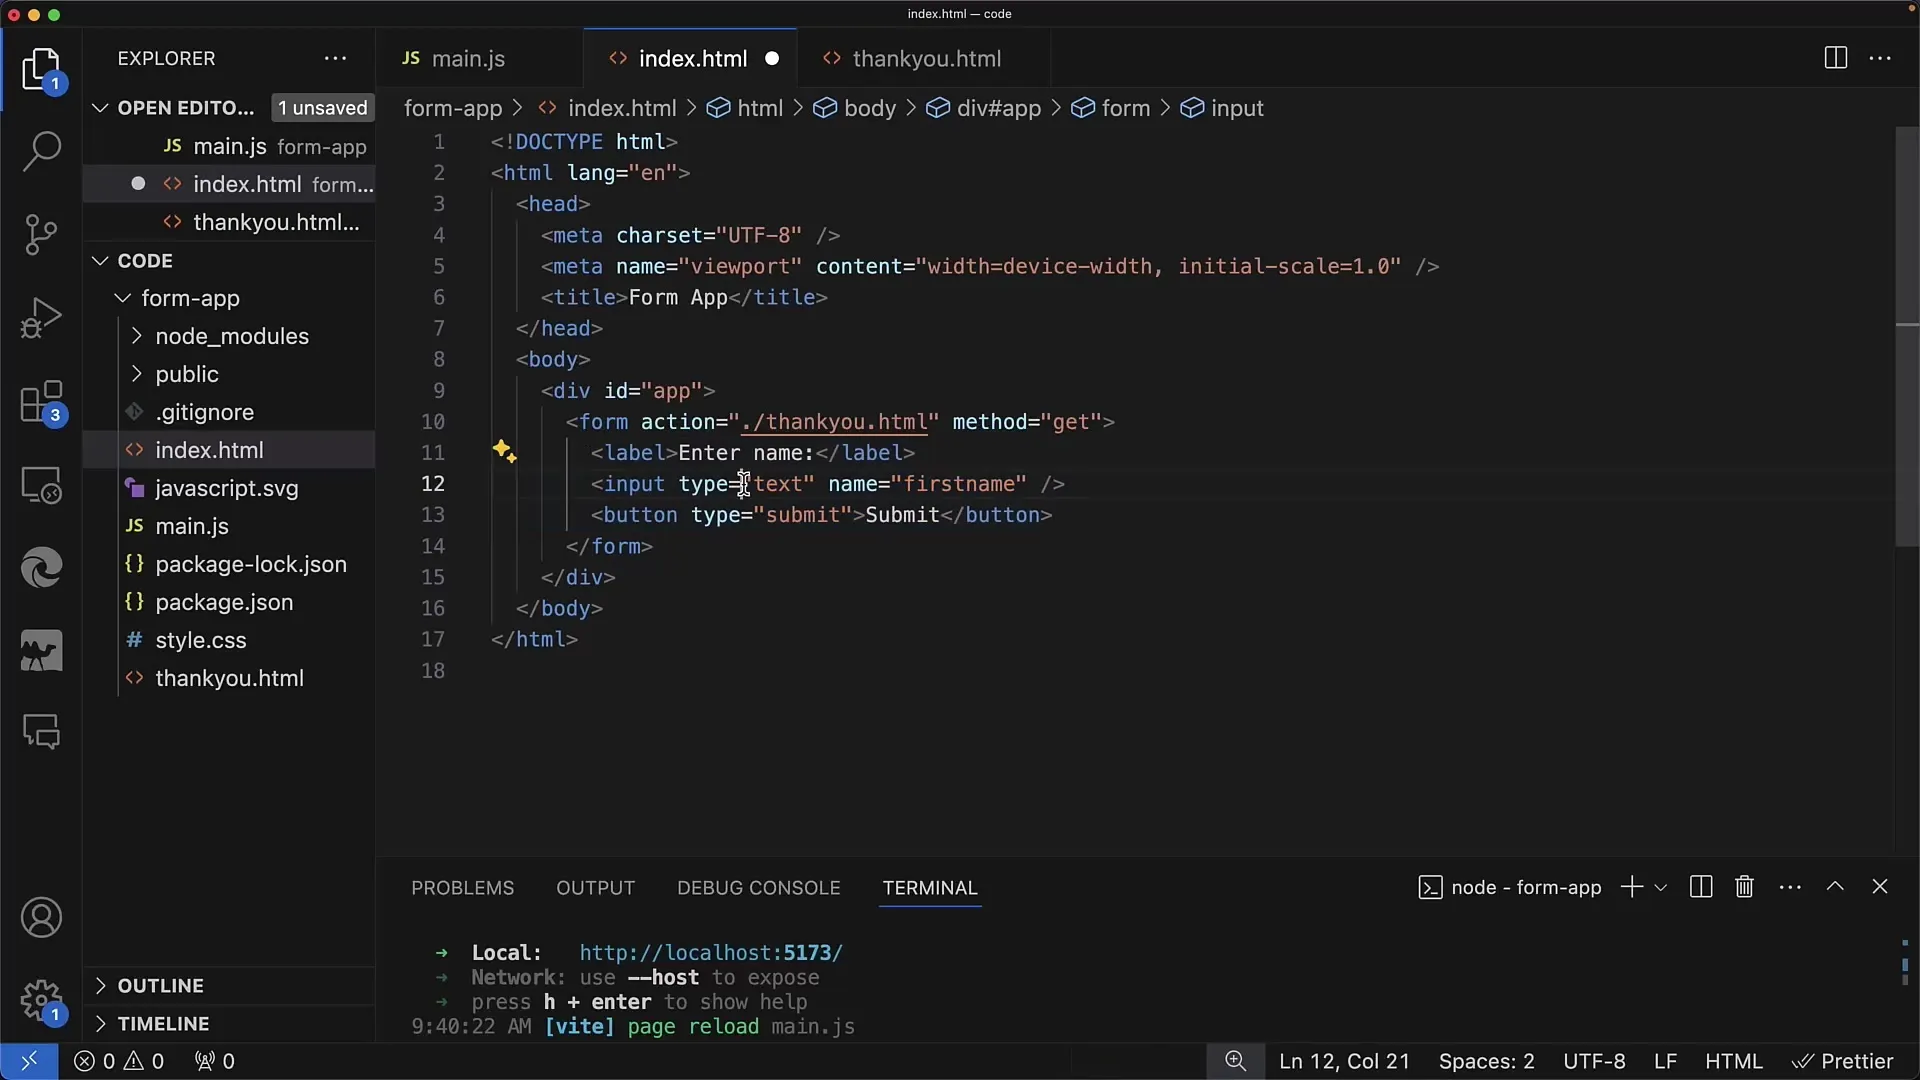Select the node - form-app terminal instance
This screenshot has width=1920, height=1080.
(1510, 887)
